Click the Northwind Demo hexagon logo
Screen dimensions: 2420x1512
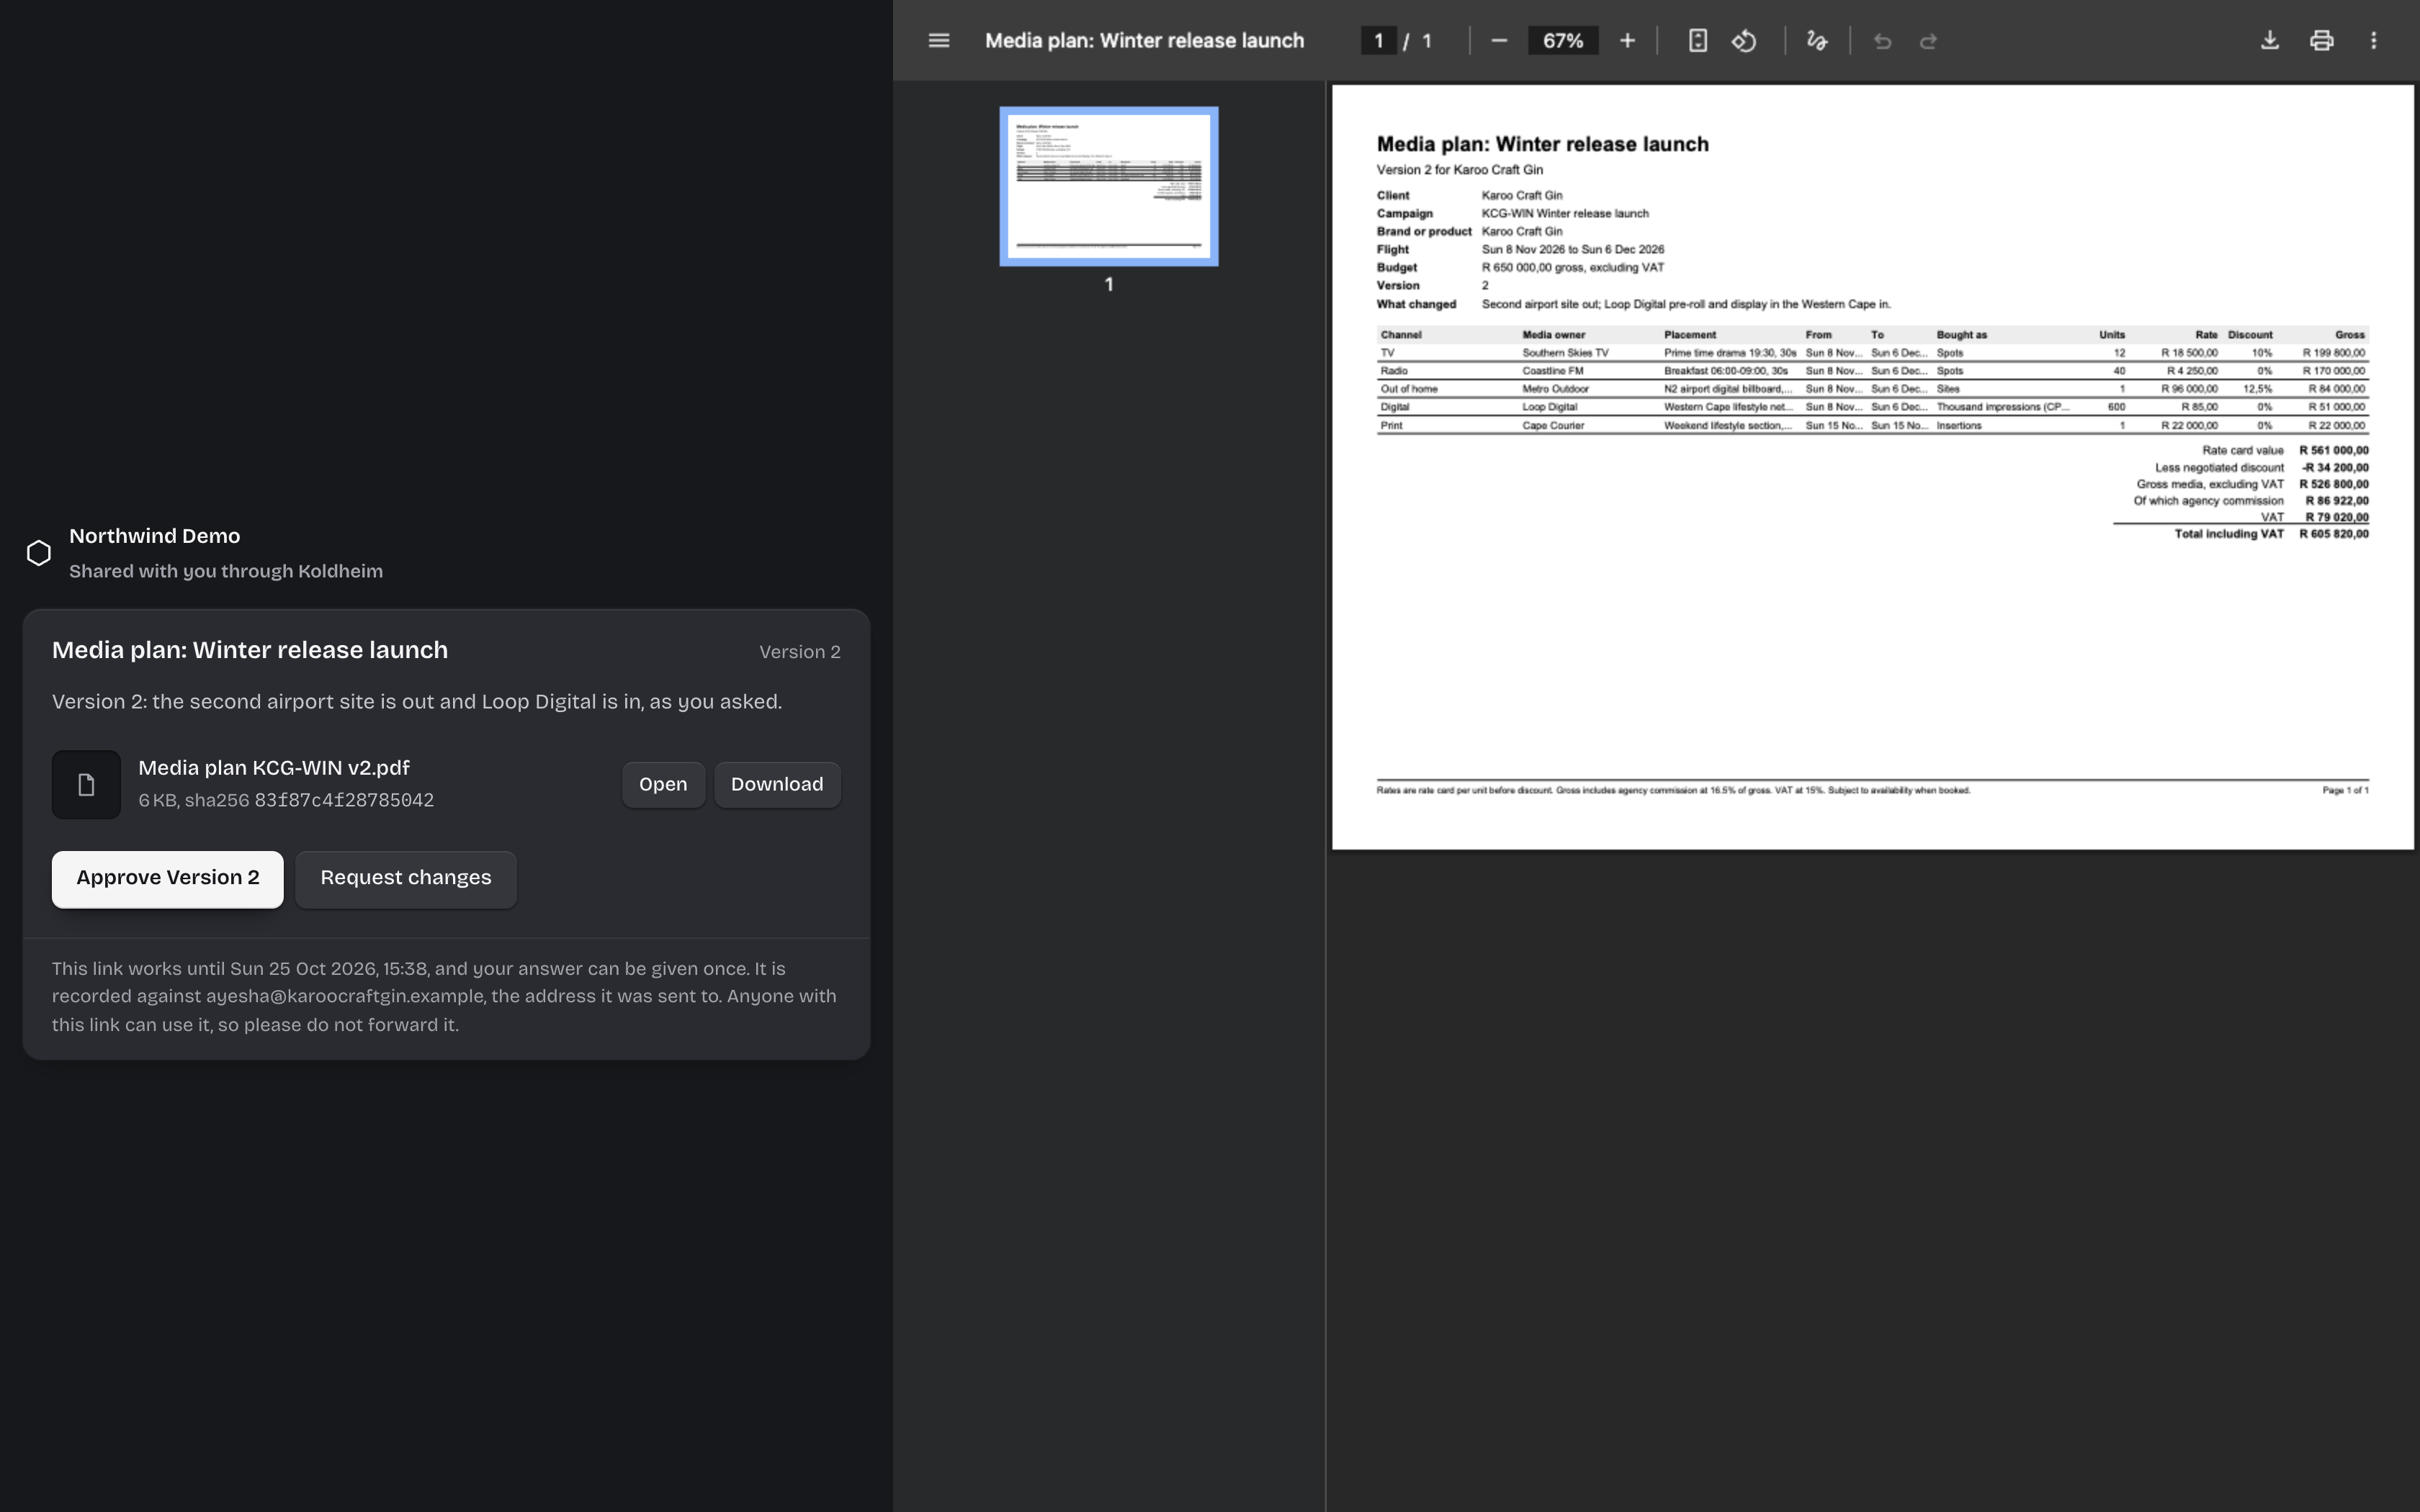[38, 553]
